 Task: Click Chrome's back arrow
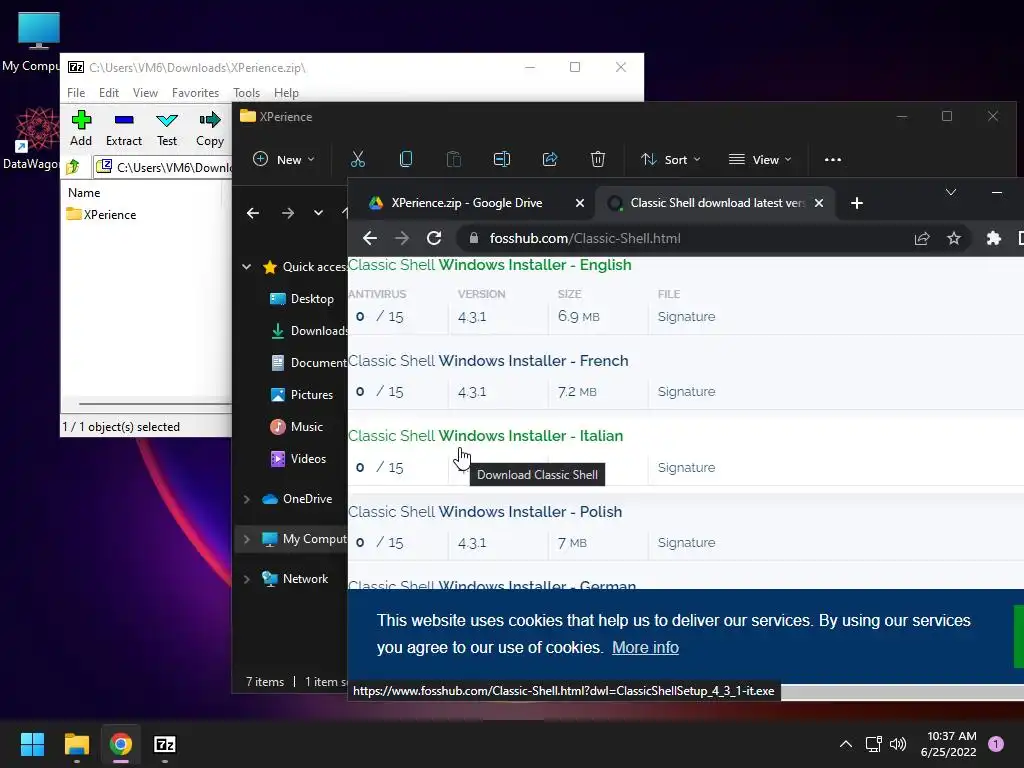coord(370,238)
